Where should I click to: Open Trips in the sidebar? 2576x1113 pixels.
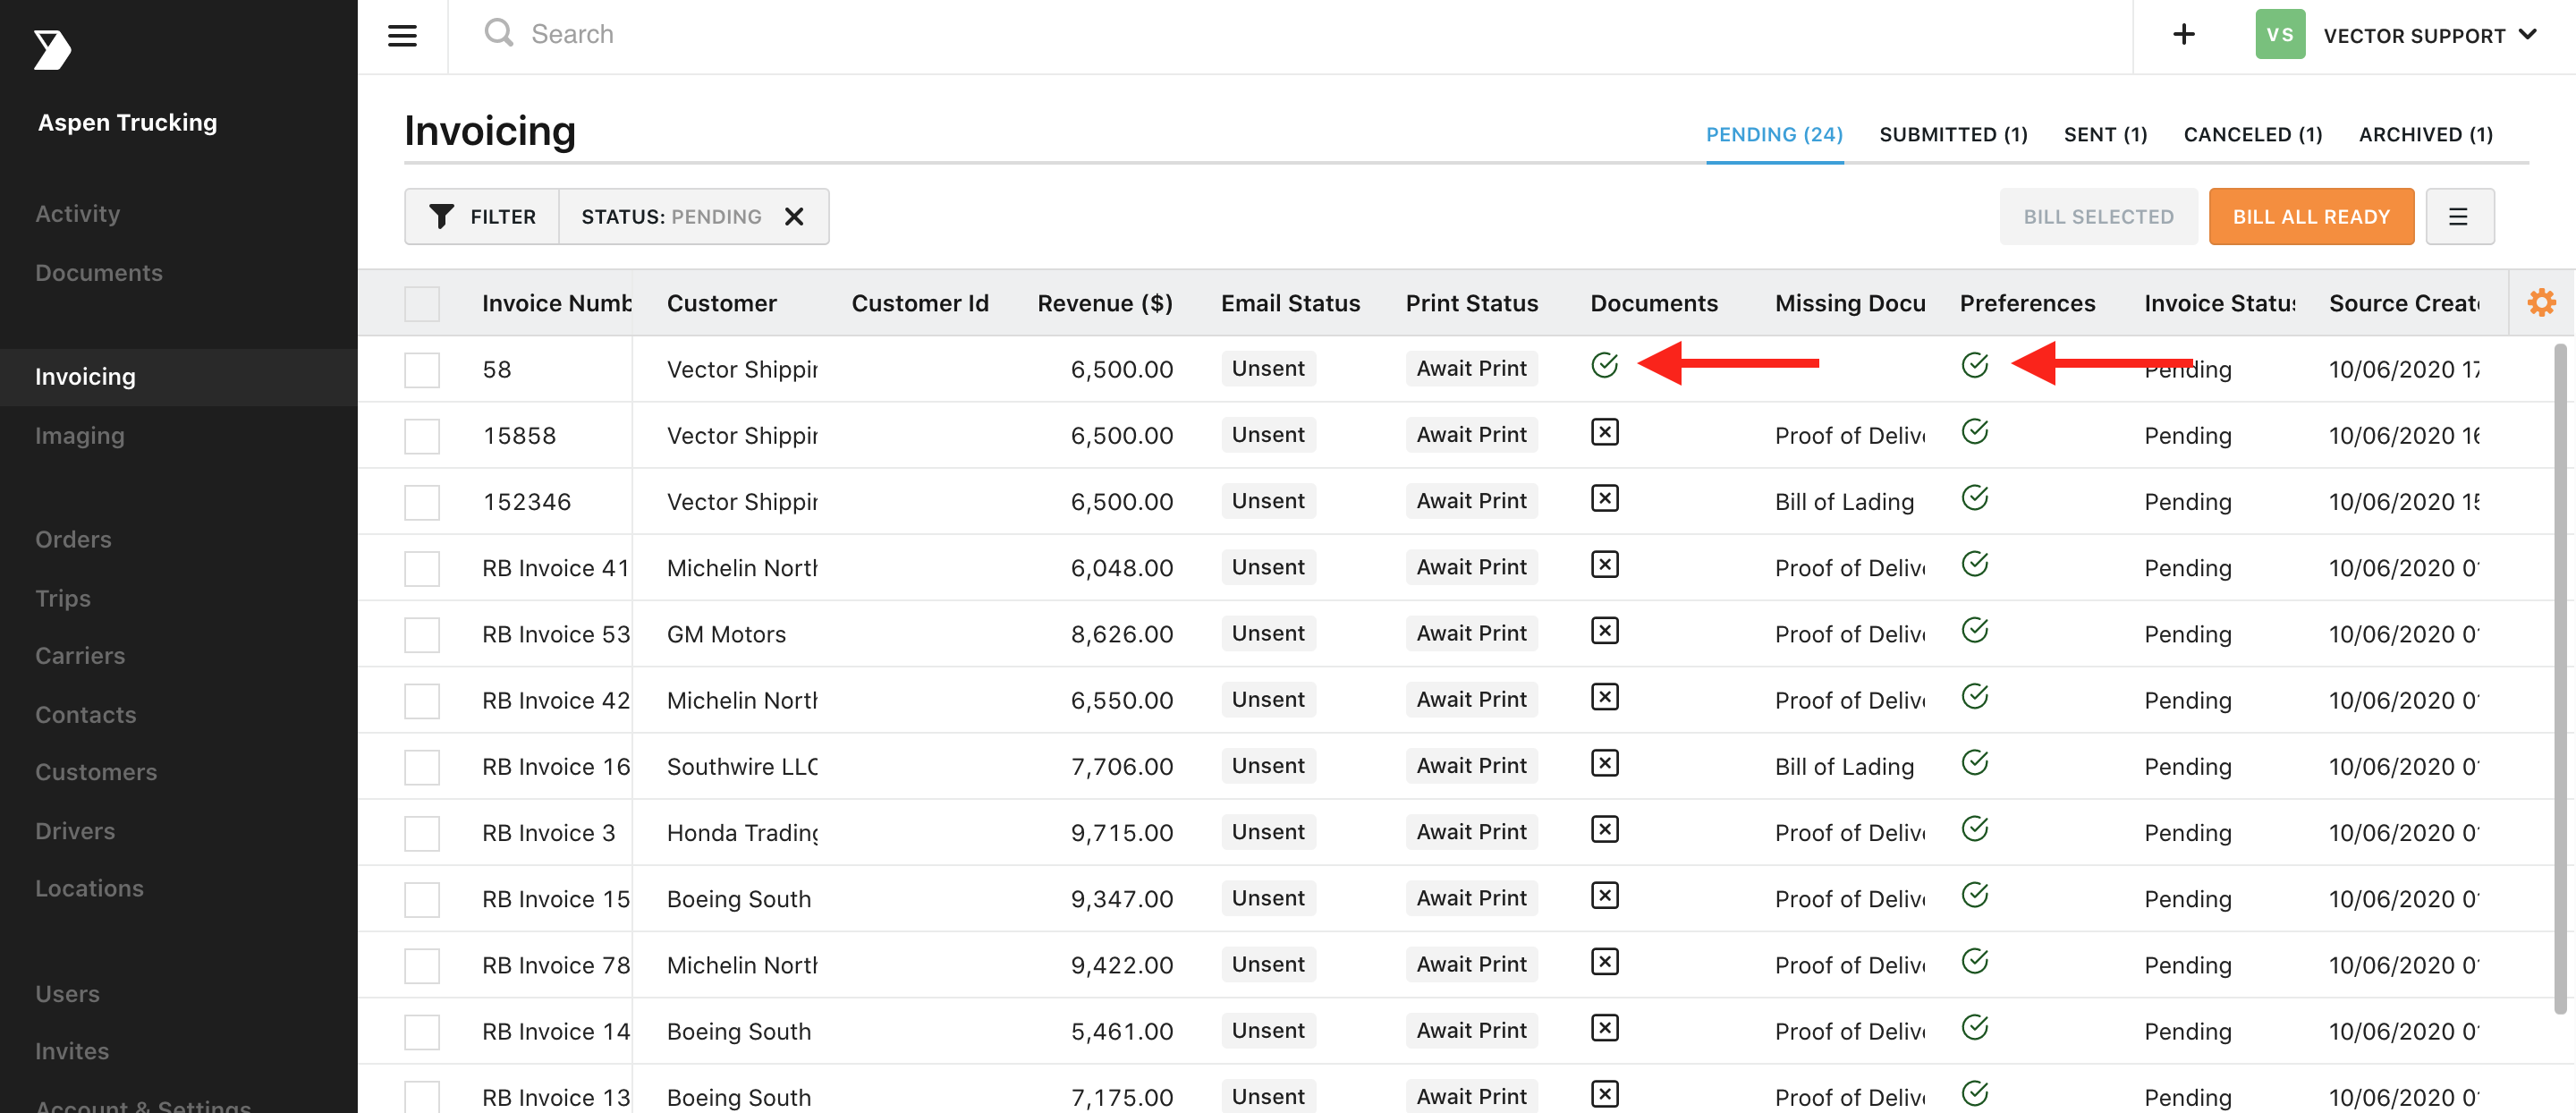pyautogui.click(x=63, y=599)
